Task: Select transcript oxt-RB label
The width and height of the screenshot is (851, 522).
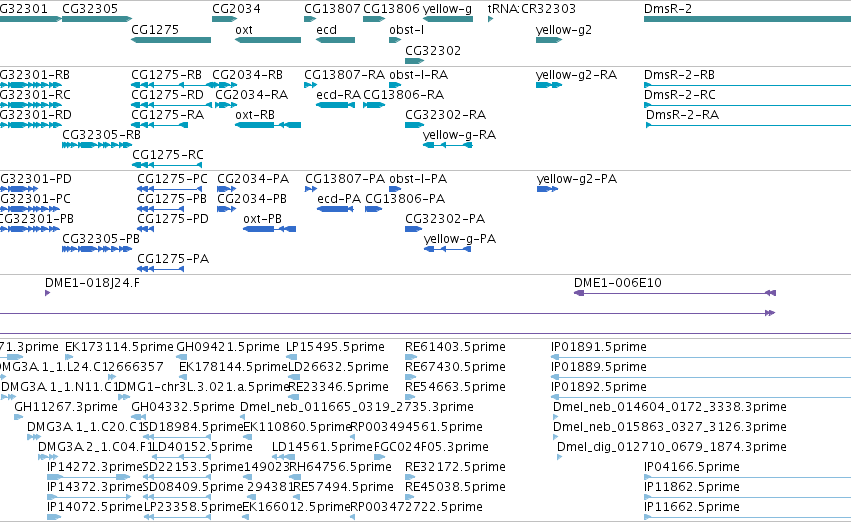Action: [255, 114]
